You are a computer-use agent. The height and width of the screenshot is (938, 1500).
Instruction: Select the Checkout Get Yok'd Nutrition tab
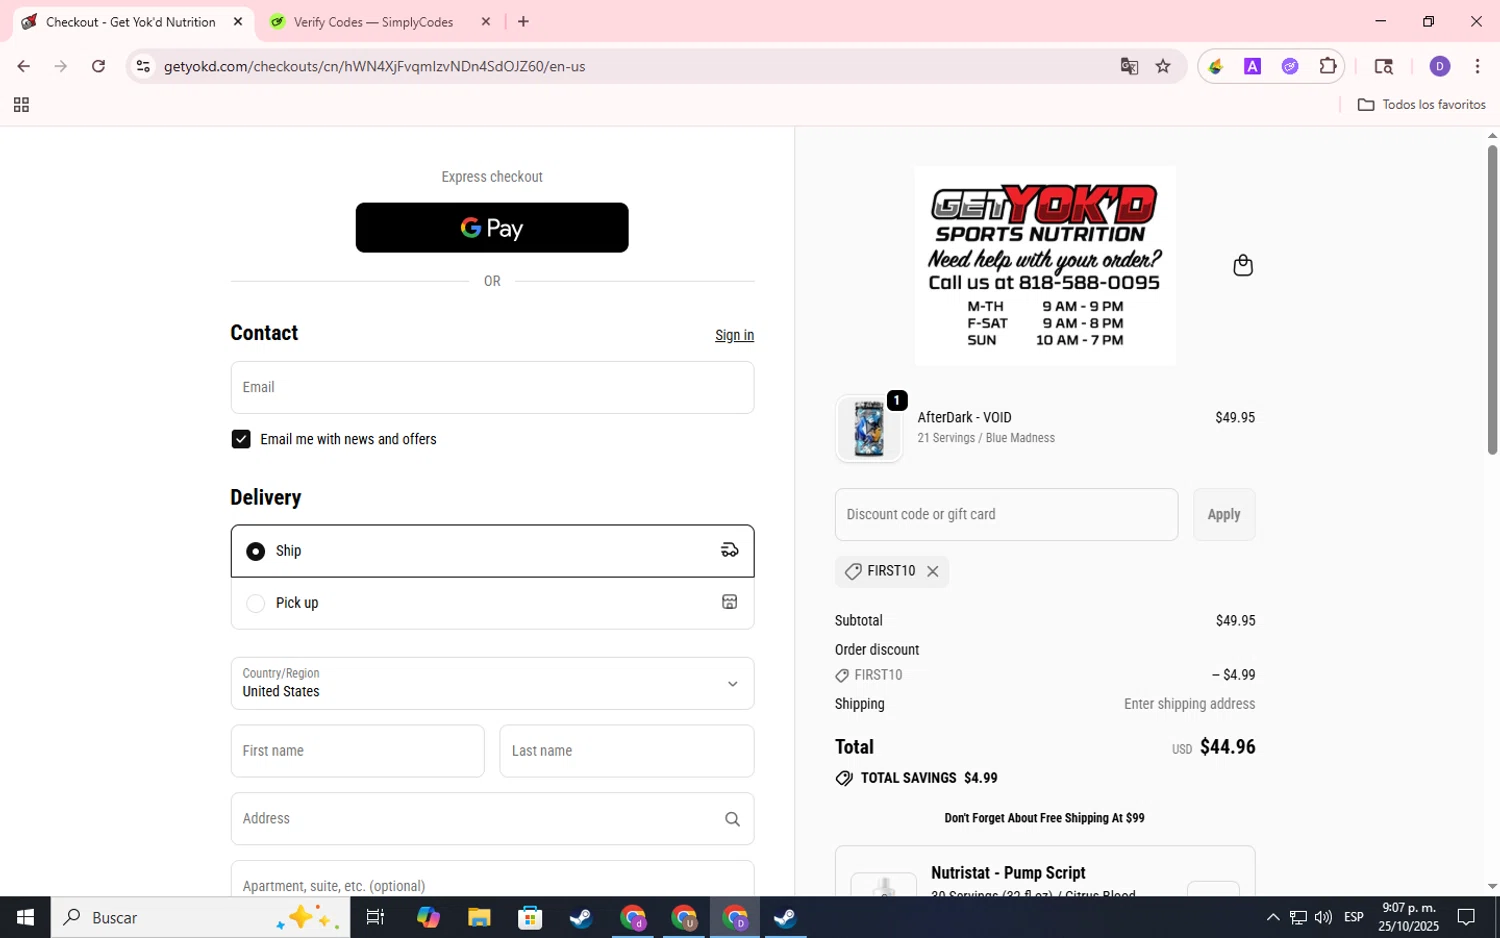131,22
